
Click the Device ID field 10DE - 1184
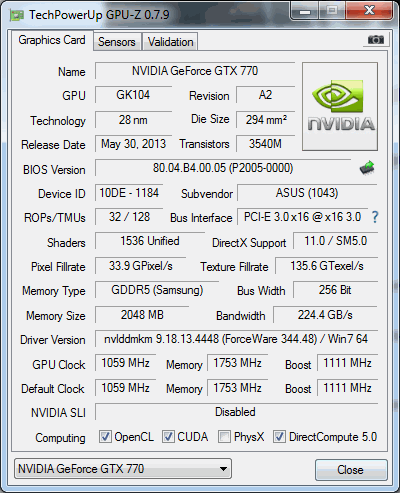point(129,193)
